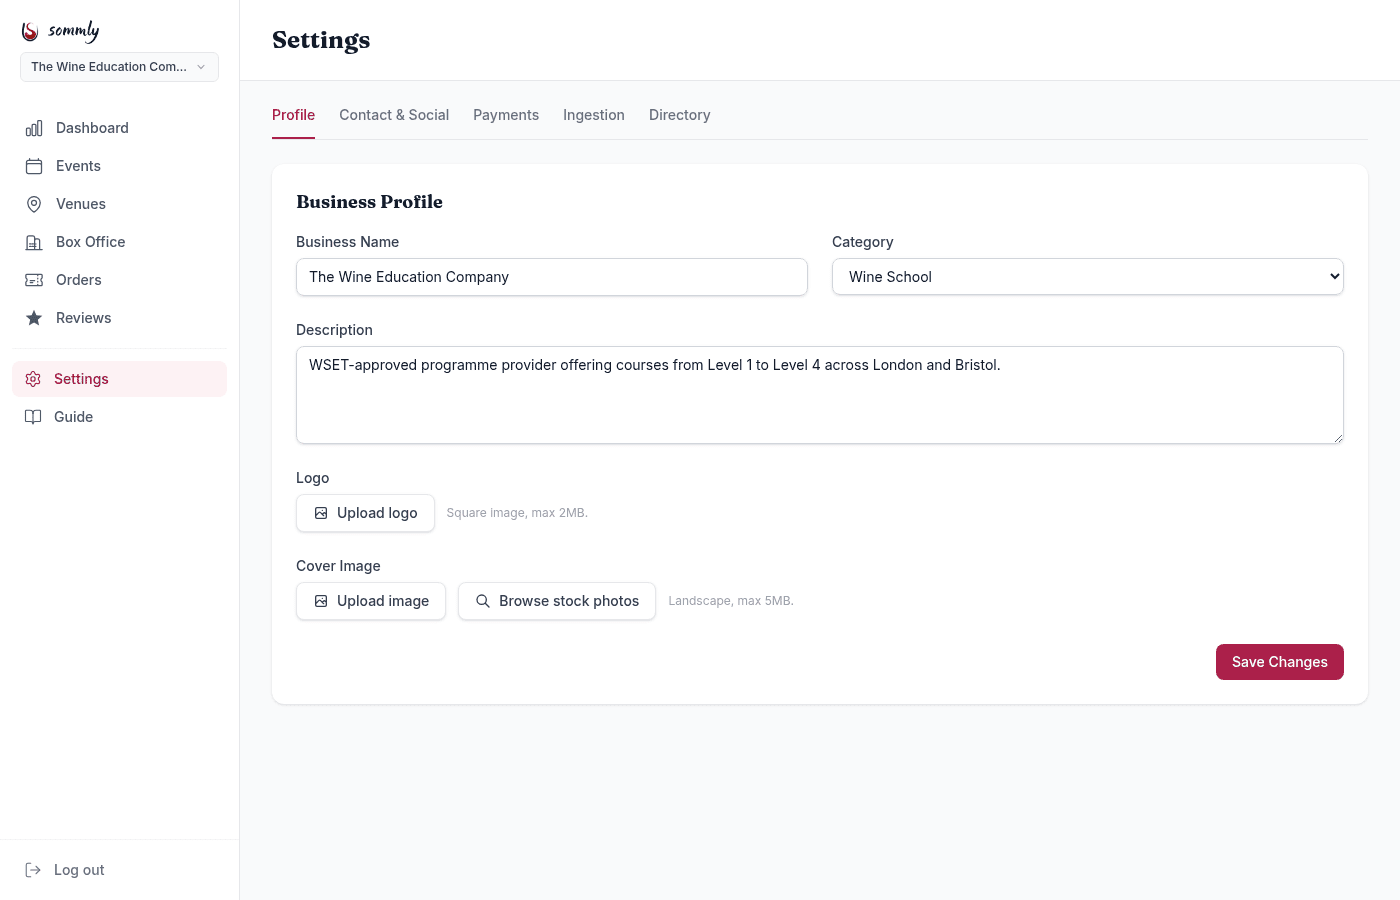
Task: Click the Guide book icon
Action: [x=33, y=417]
